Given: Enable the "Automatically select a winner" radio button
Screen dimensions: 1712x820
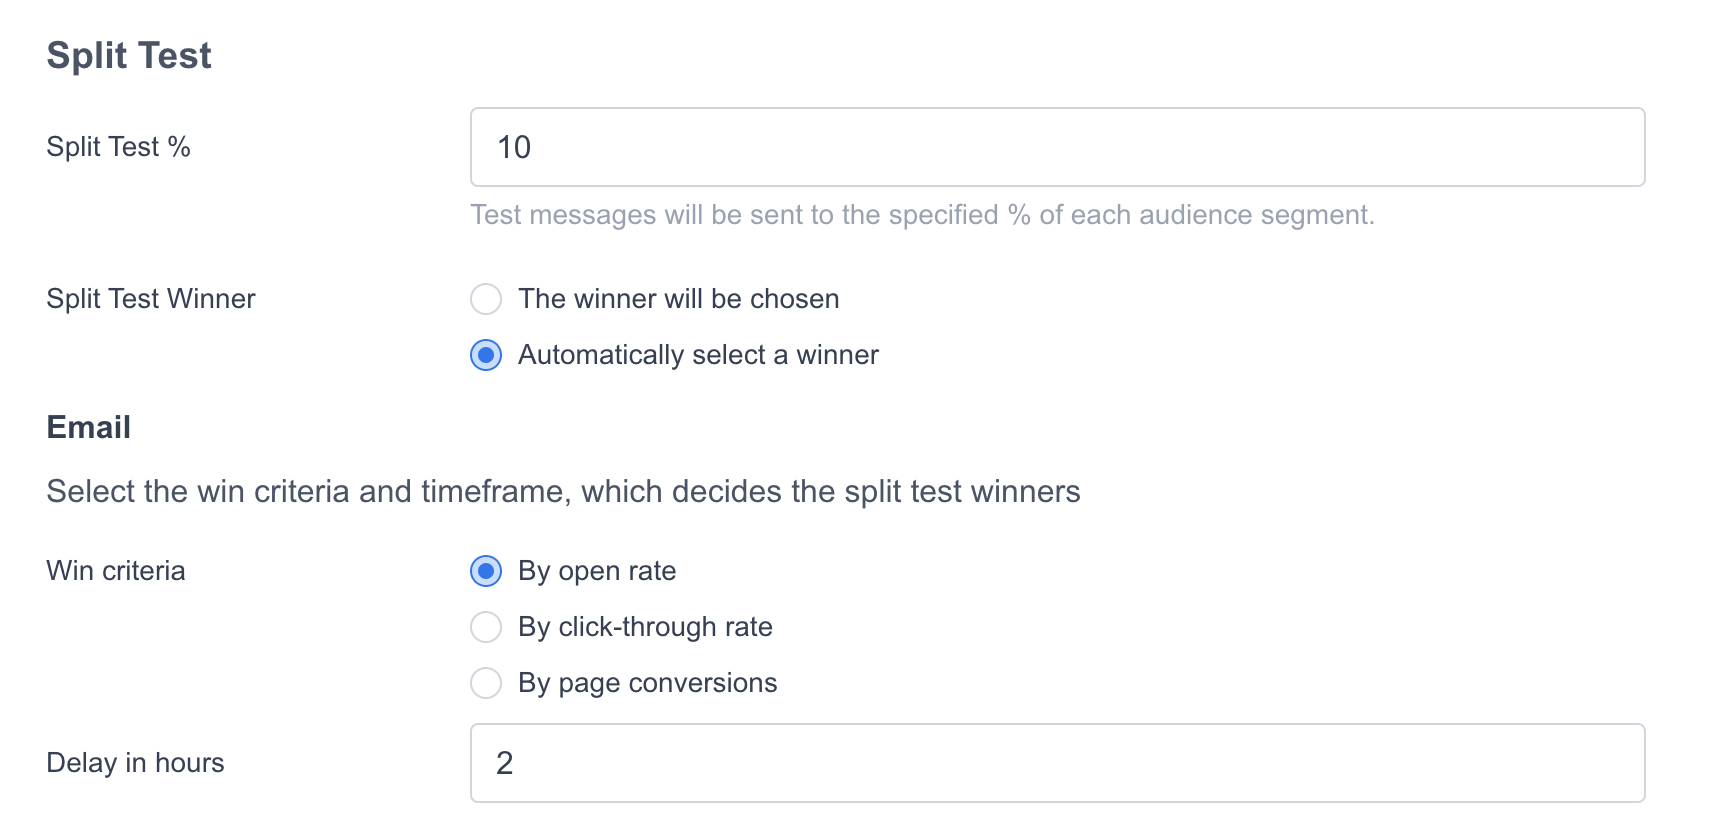Looking at the screenshot, I should point(486,355).
